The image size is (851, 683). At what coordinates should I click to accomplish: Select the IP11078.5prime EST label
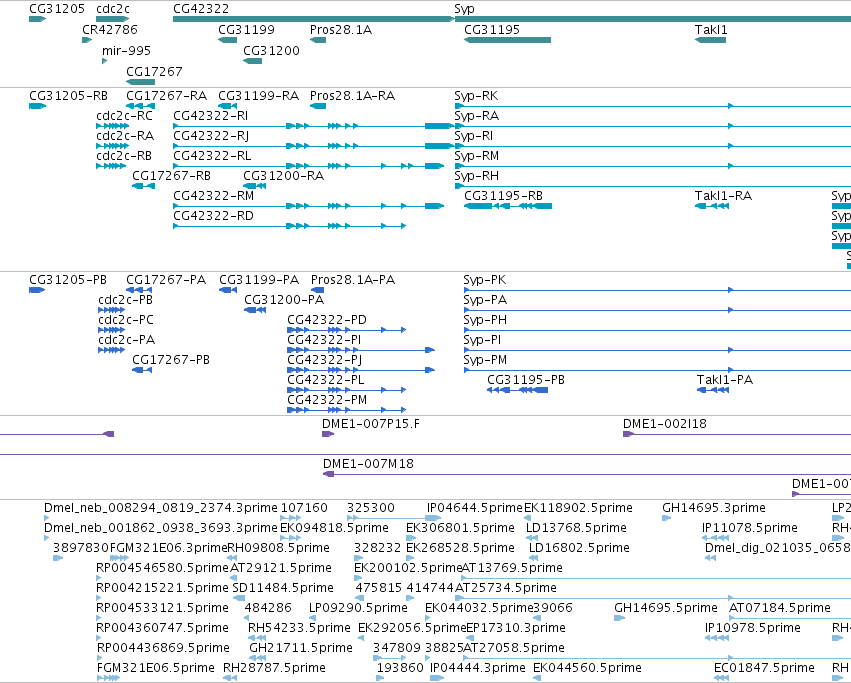(x=750, y=528)
